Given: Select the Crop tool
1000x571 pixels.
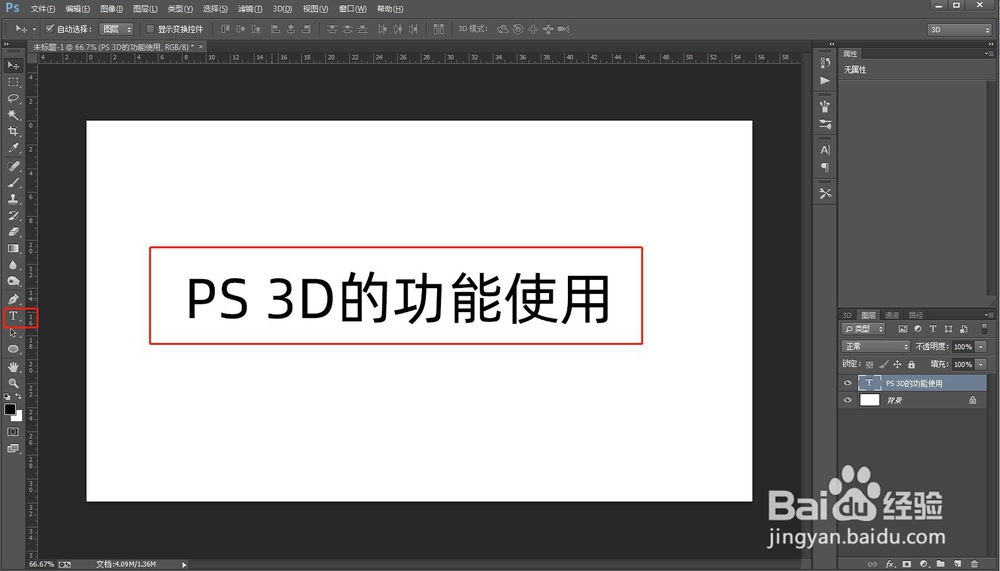Looking at the screenshot, I should point(13,131).
